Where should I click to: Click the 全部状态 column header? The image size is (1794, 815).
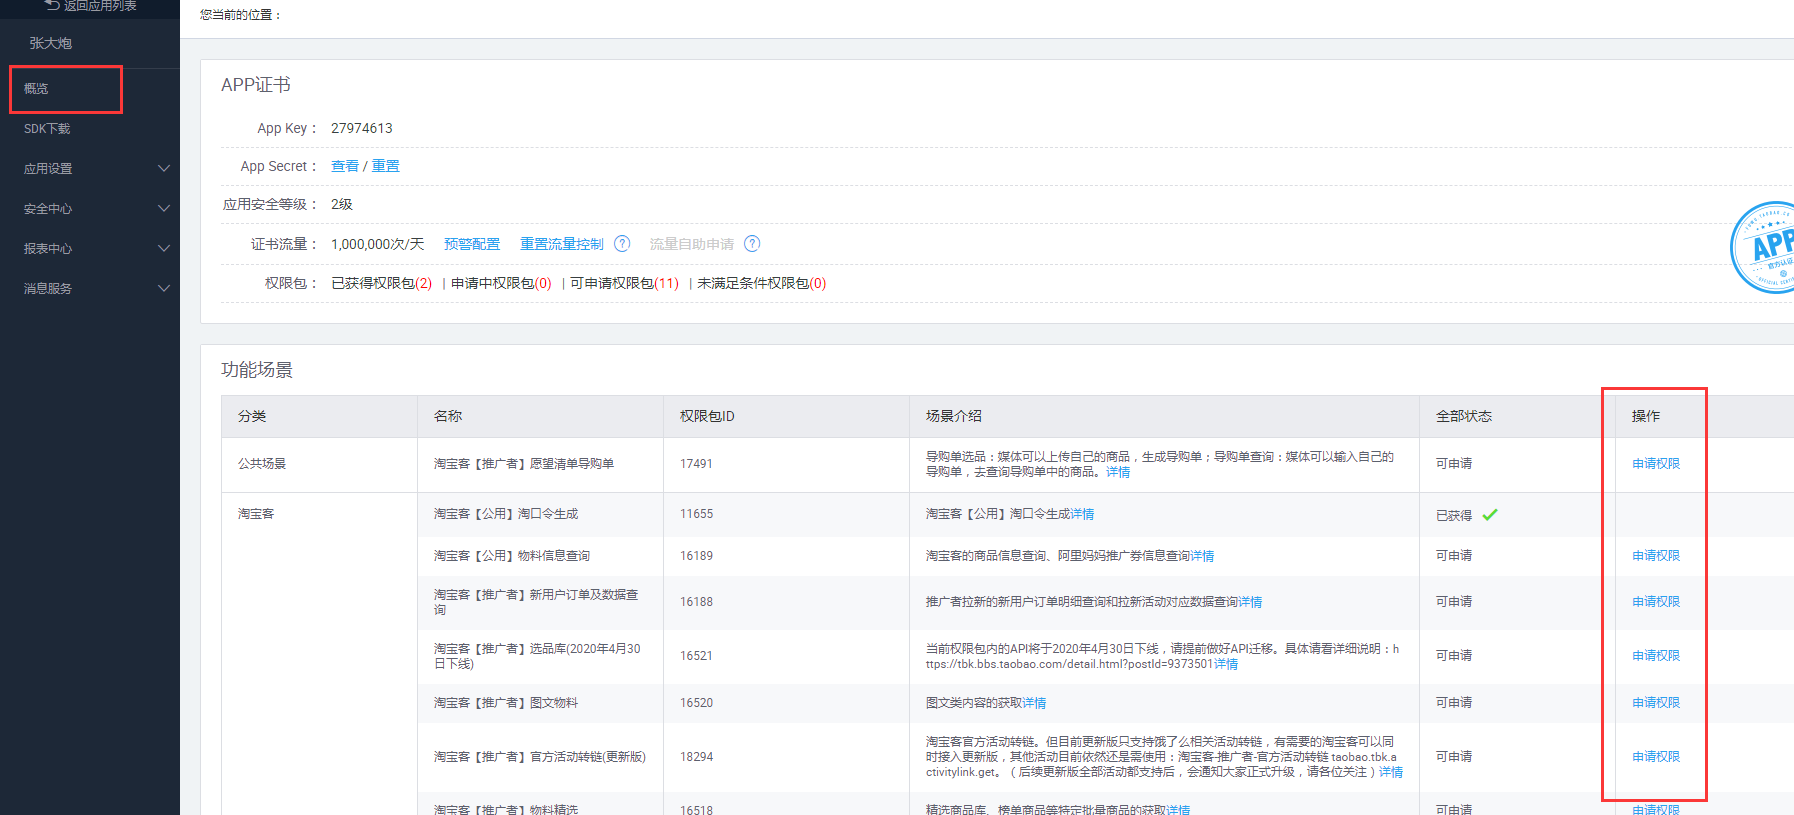tap(1464, 416)
